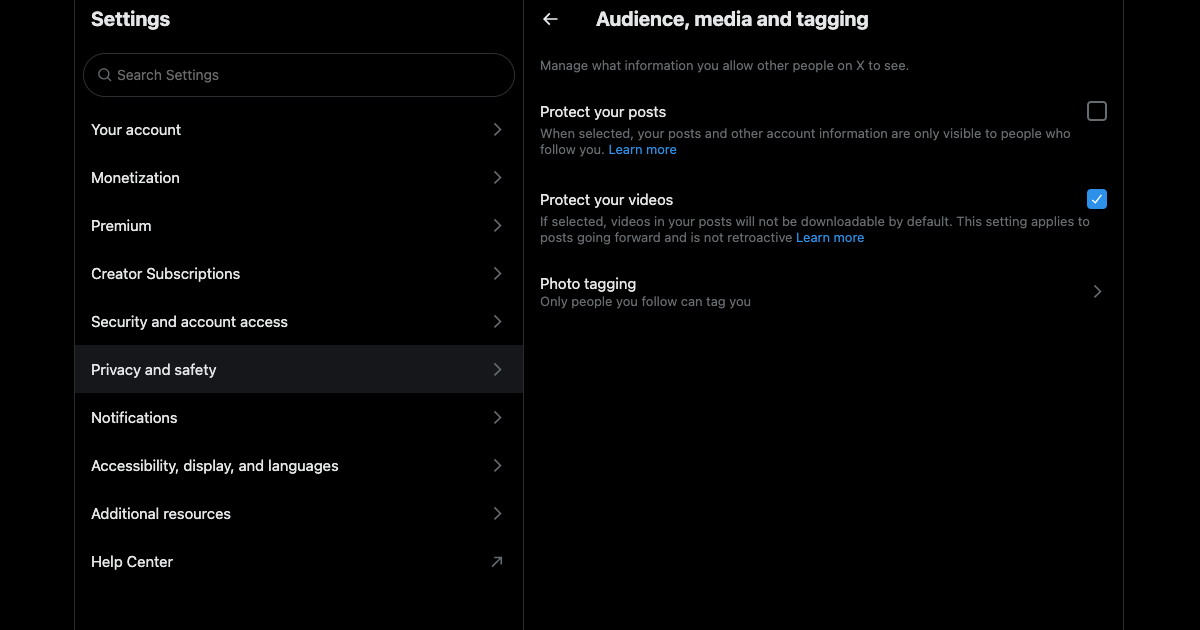Open Photo tagging chevron arrow

(x=1097, y=292)
